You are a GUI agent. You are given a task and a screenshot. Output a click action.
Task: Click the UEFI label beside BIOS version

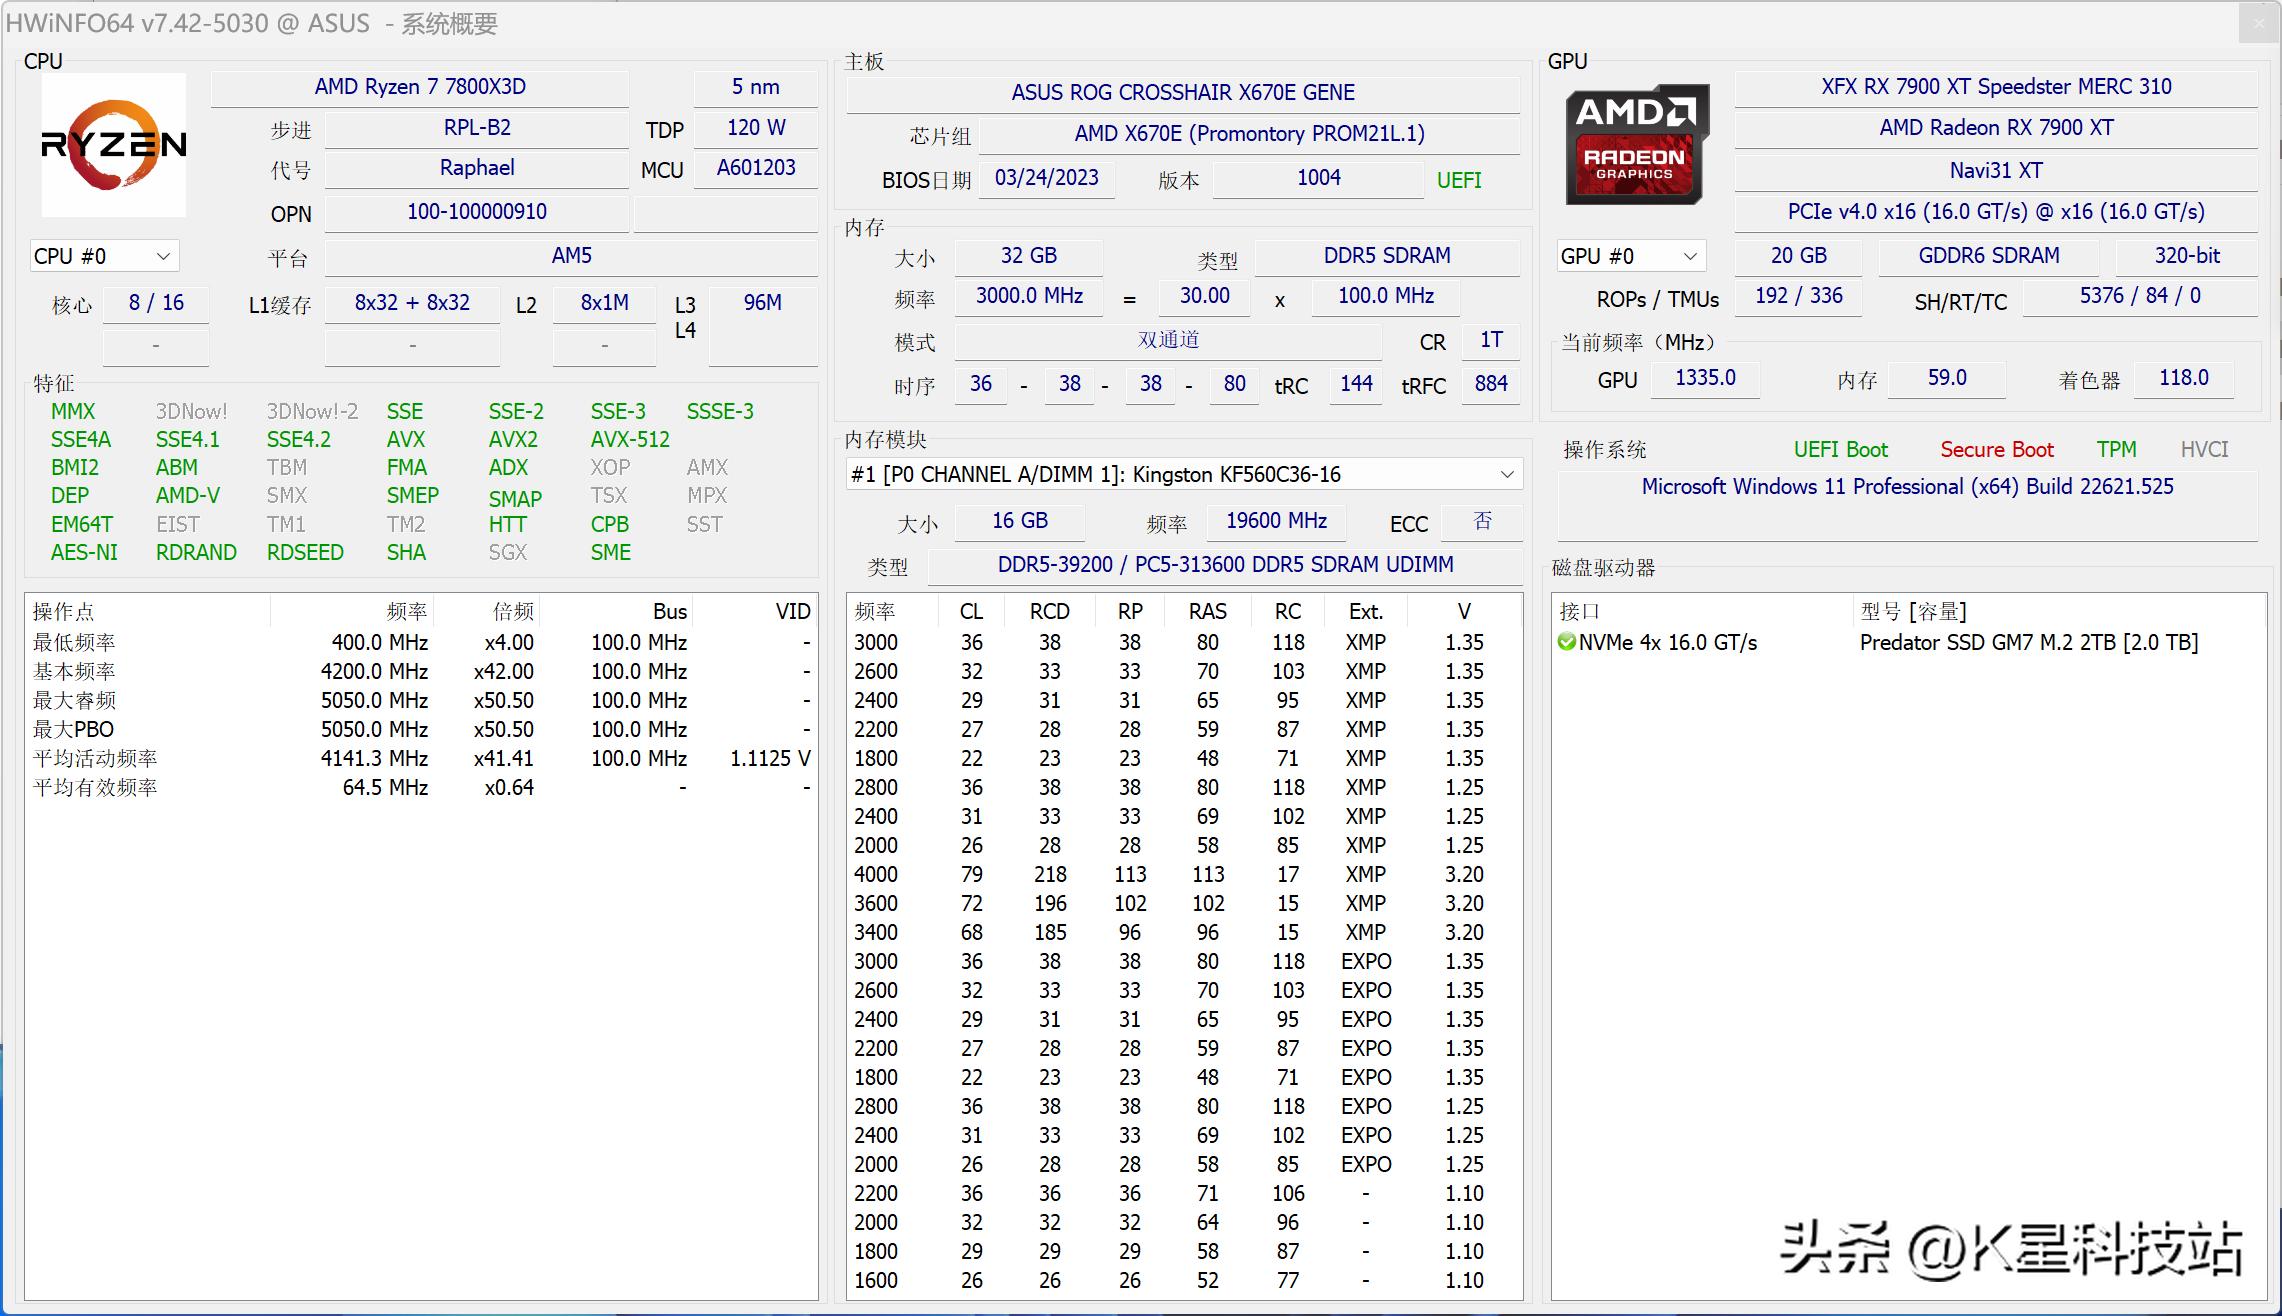[x=1458, y=179]
